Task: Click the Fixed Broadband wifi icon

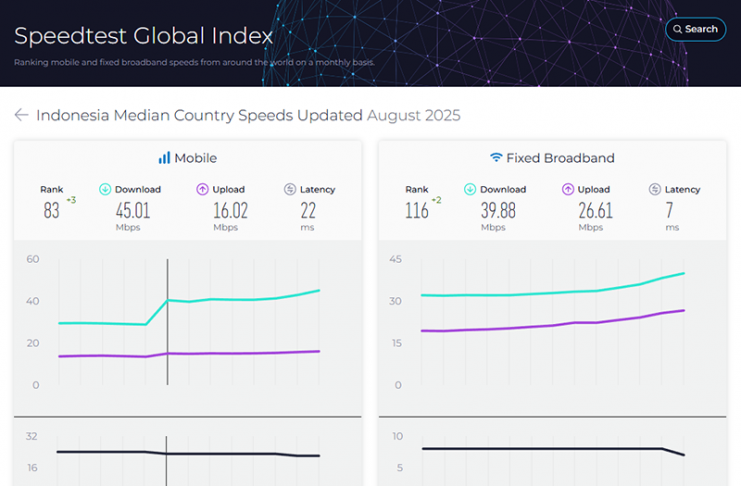Action: tap(495, 158)
